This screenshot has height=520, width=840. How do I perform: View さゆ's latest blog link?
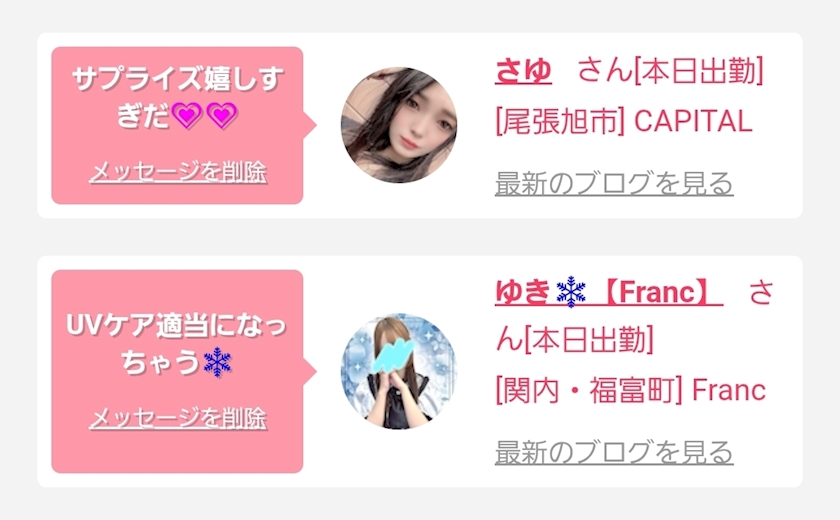click(x=614, y=184)
